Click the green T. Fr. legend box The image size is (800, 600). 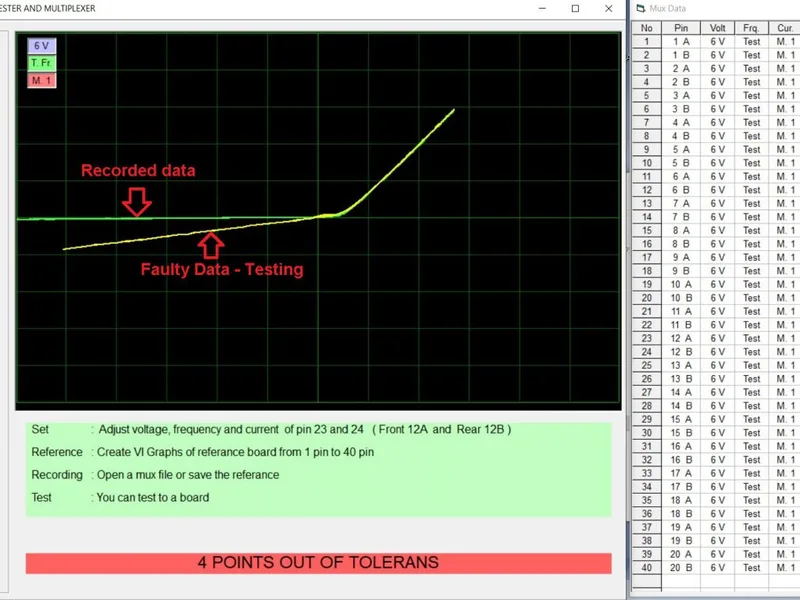(41, 63)
